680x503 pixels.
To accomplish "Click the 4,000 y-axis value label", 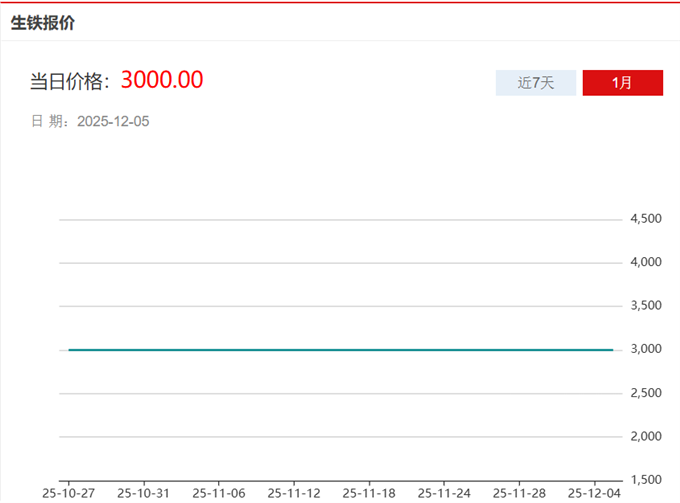I will (646, 262).
